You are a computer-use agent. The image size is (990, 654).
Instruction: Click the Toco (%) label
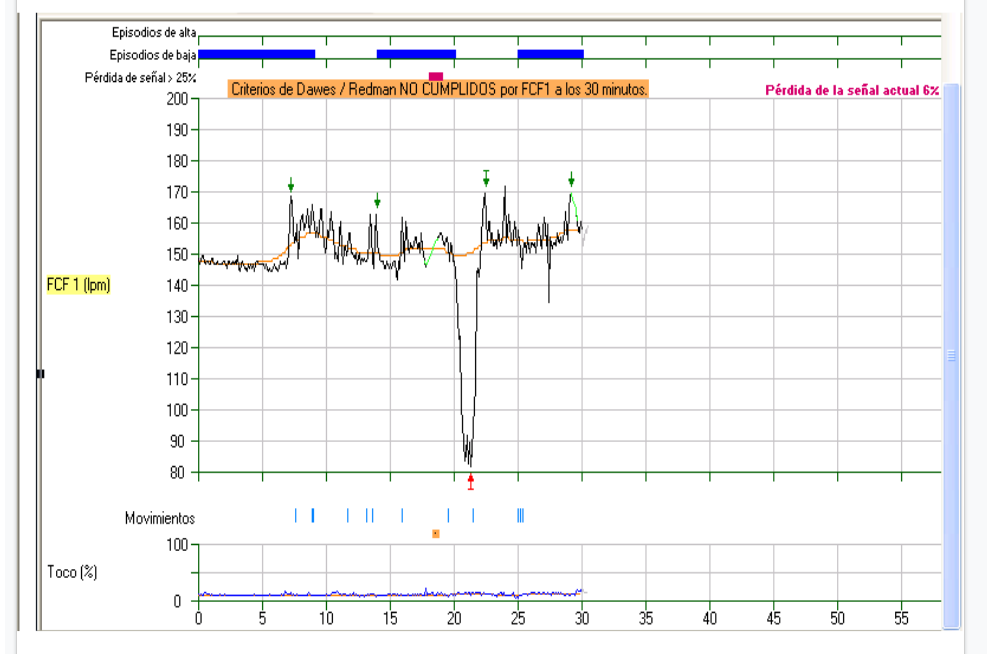pyautogui.click(x=72, y=572)
